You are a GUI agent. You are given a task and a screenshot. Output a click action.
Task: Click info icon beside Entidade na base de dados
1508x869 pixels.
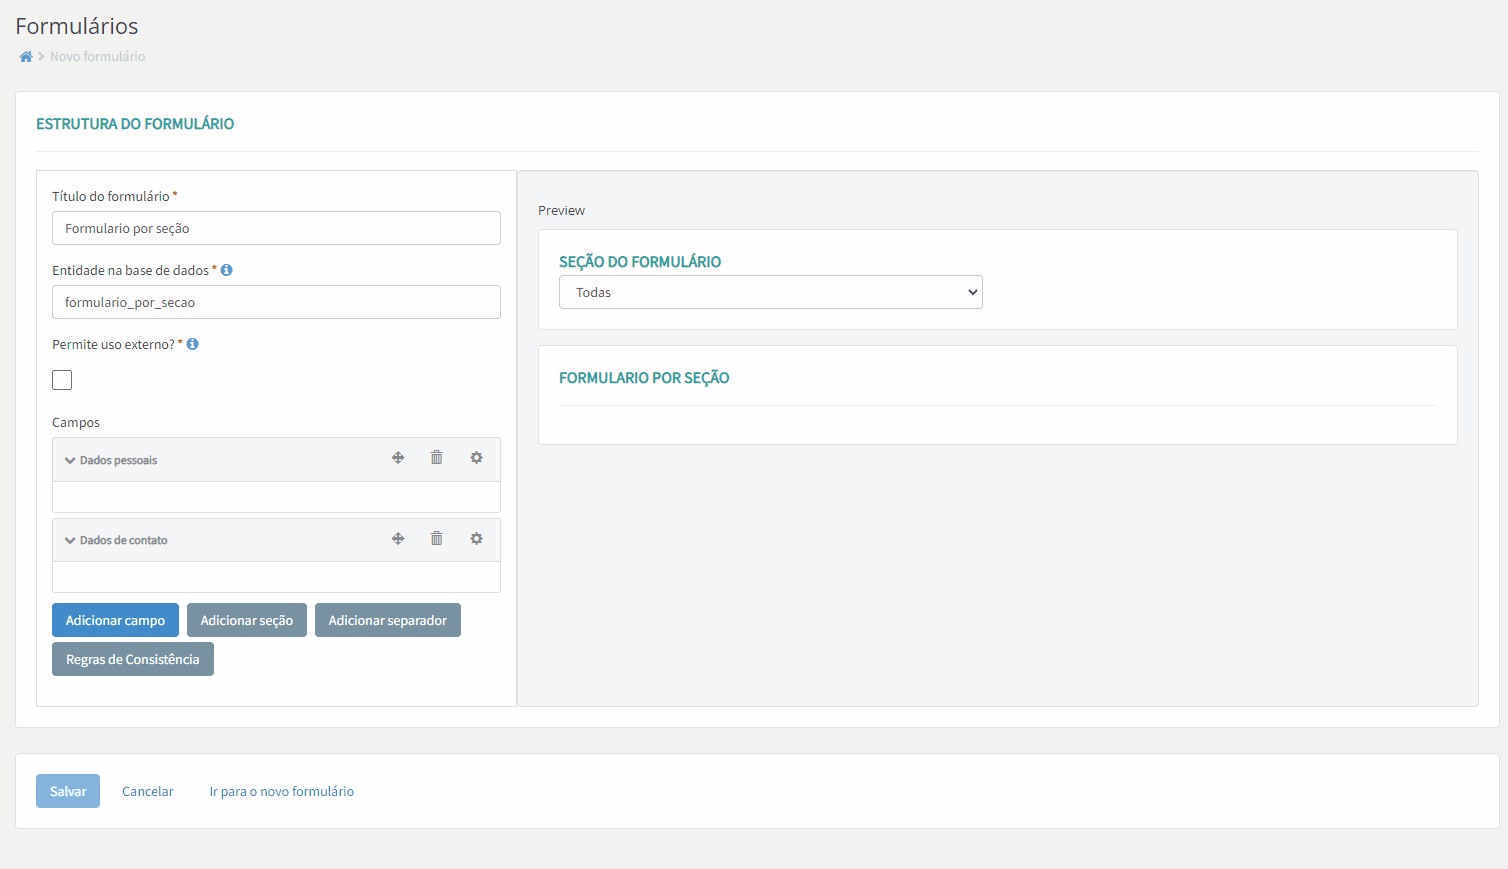click(227, 270)
